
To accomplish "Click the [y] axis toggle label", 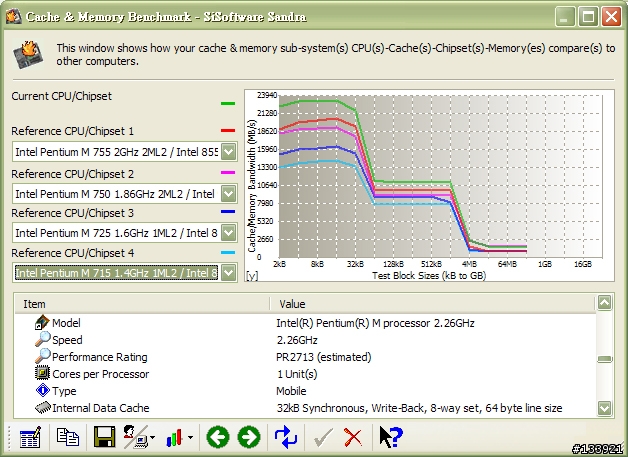I will (252, 276).
